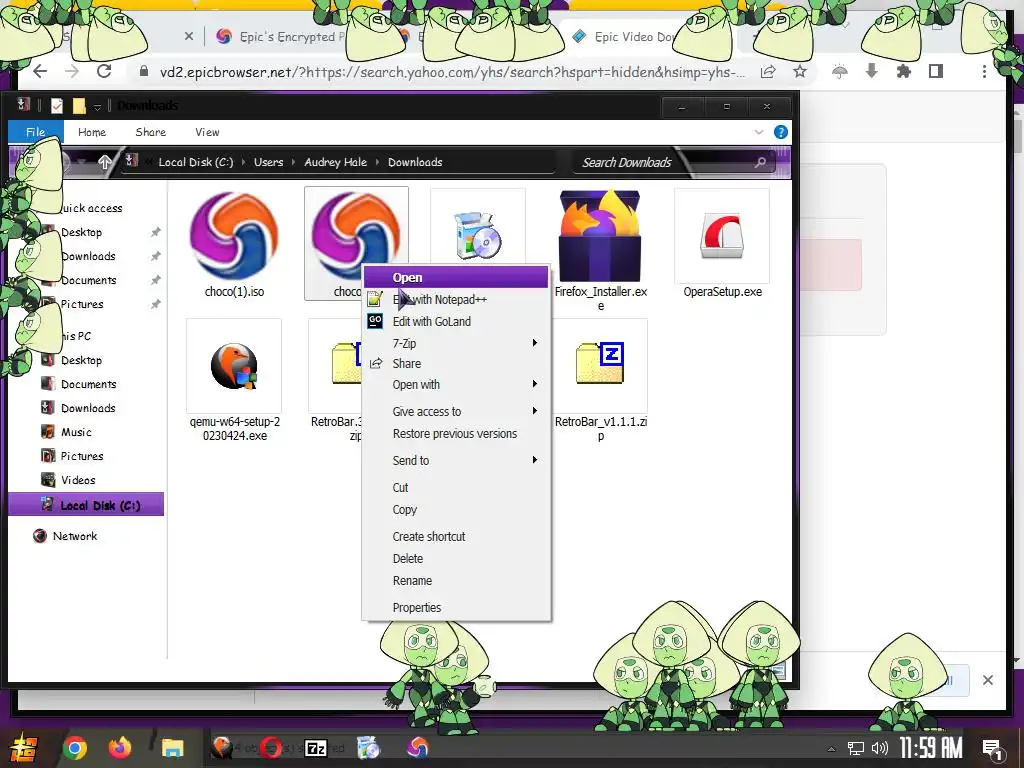Open Firefox from the taskbar
The width and height of the screenshot is (1024, 768).
tap(120, 748)
